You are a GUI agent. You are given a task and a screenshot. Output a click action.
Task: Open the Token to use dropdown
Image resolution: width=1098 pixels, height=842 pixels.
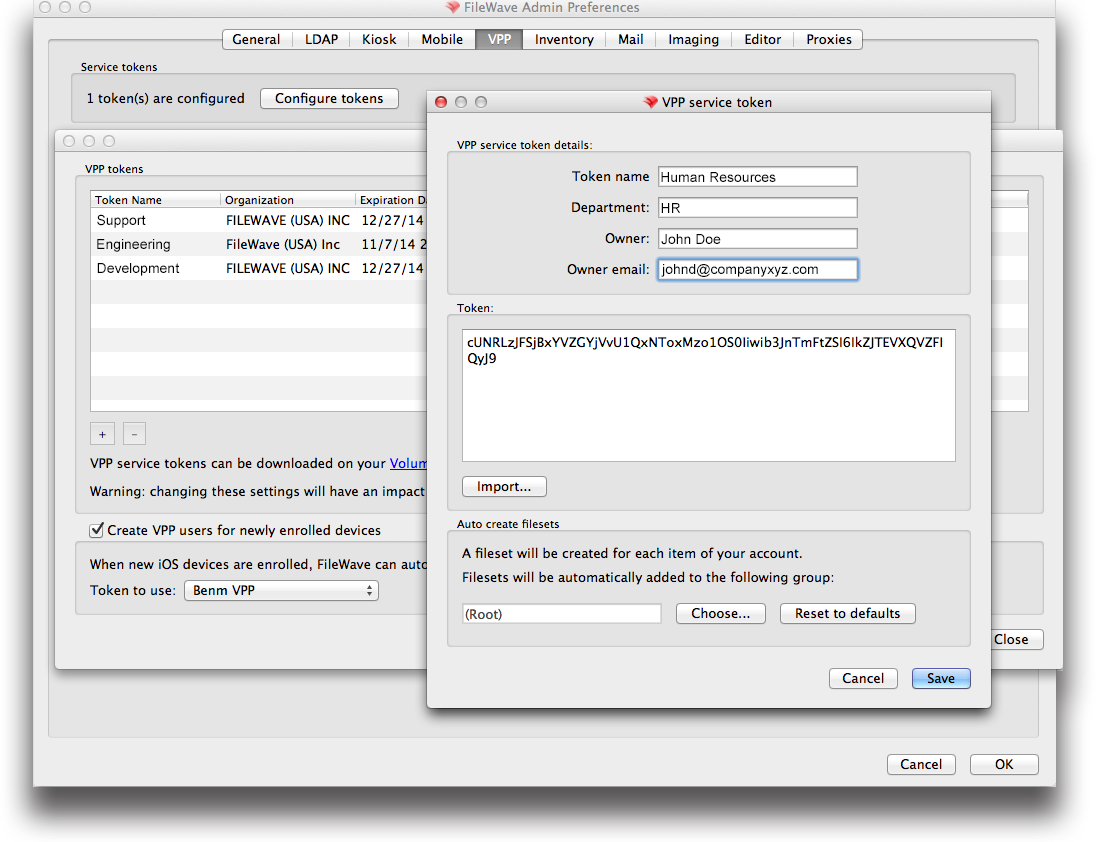[282, 591]
